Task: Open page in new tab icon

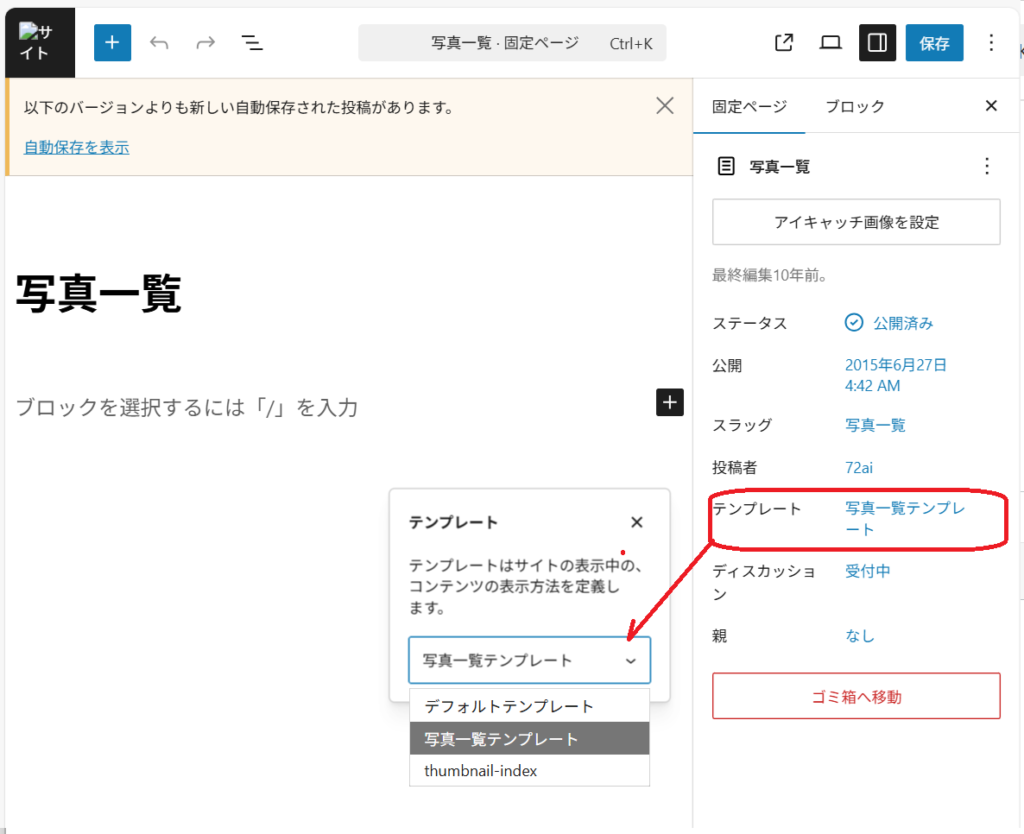Action: coord(784,43)
